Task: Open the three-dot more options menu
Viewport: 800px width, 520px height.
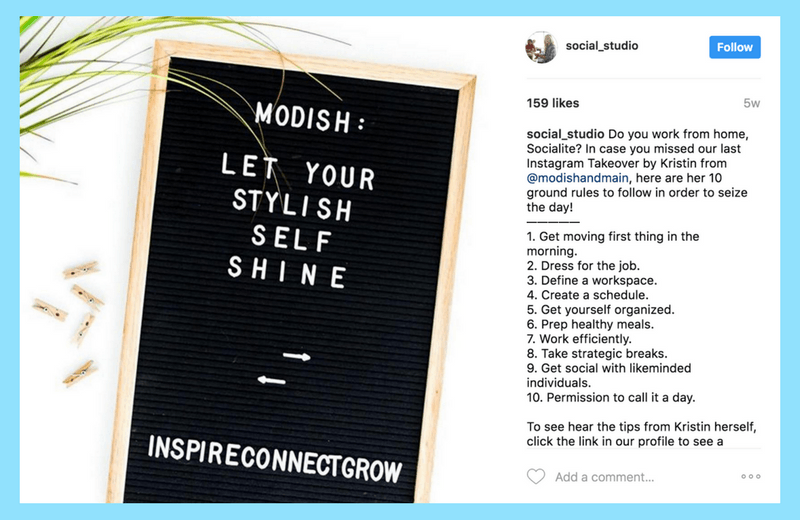Action: tap(751, 477)
